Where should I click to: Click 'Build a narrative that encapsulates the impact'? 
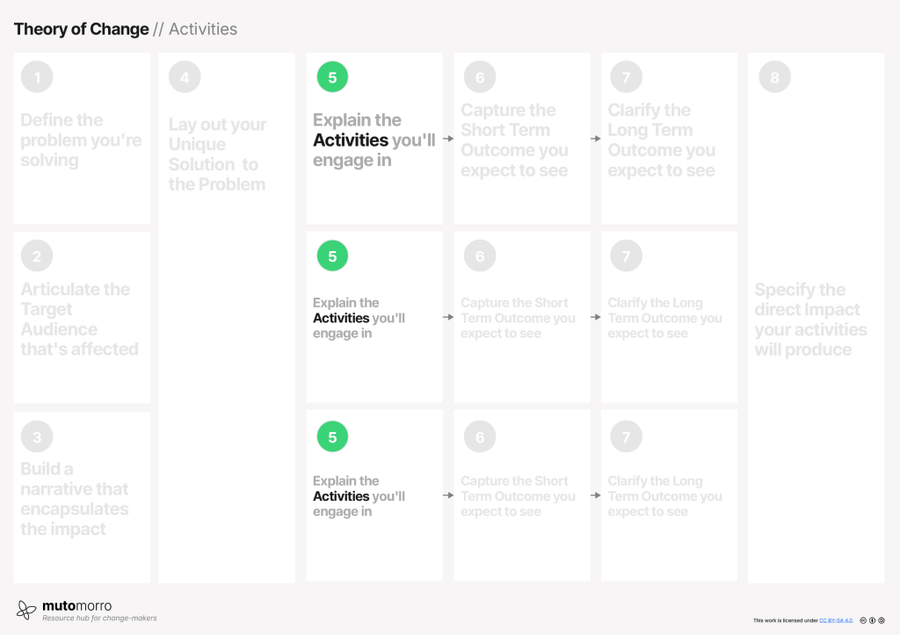[x=75, y=499]
